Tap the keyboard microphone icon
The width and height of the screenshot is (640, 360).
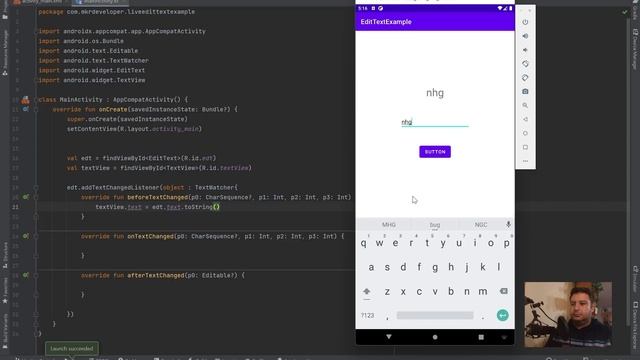[508, 224]
